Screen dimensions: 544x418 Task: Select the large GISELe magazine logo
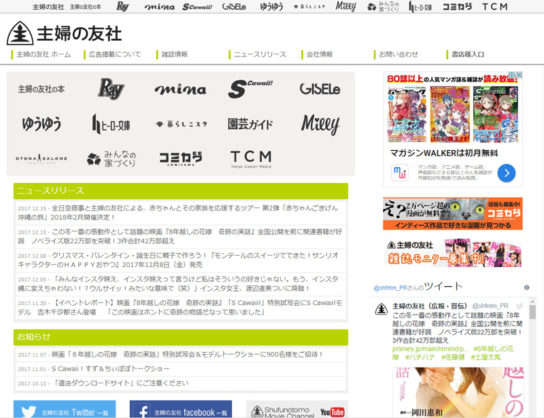pyautogui.click(x=320, y=89)
